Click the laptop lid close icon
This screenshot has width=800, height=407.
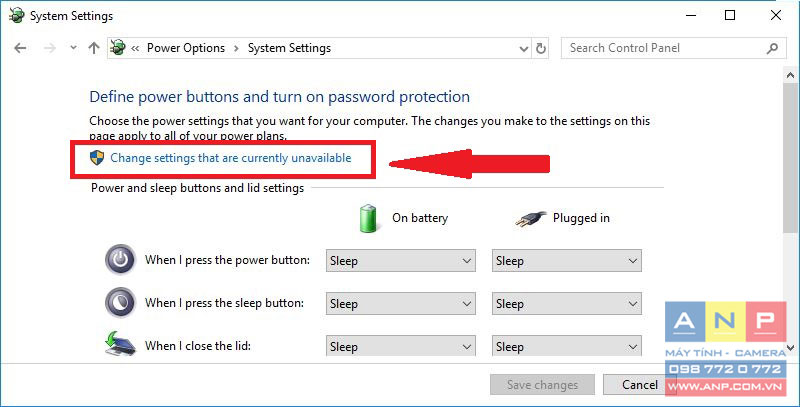click(120, 344)
